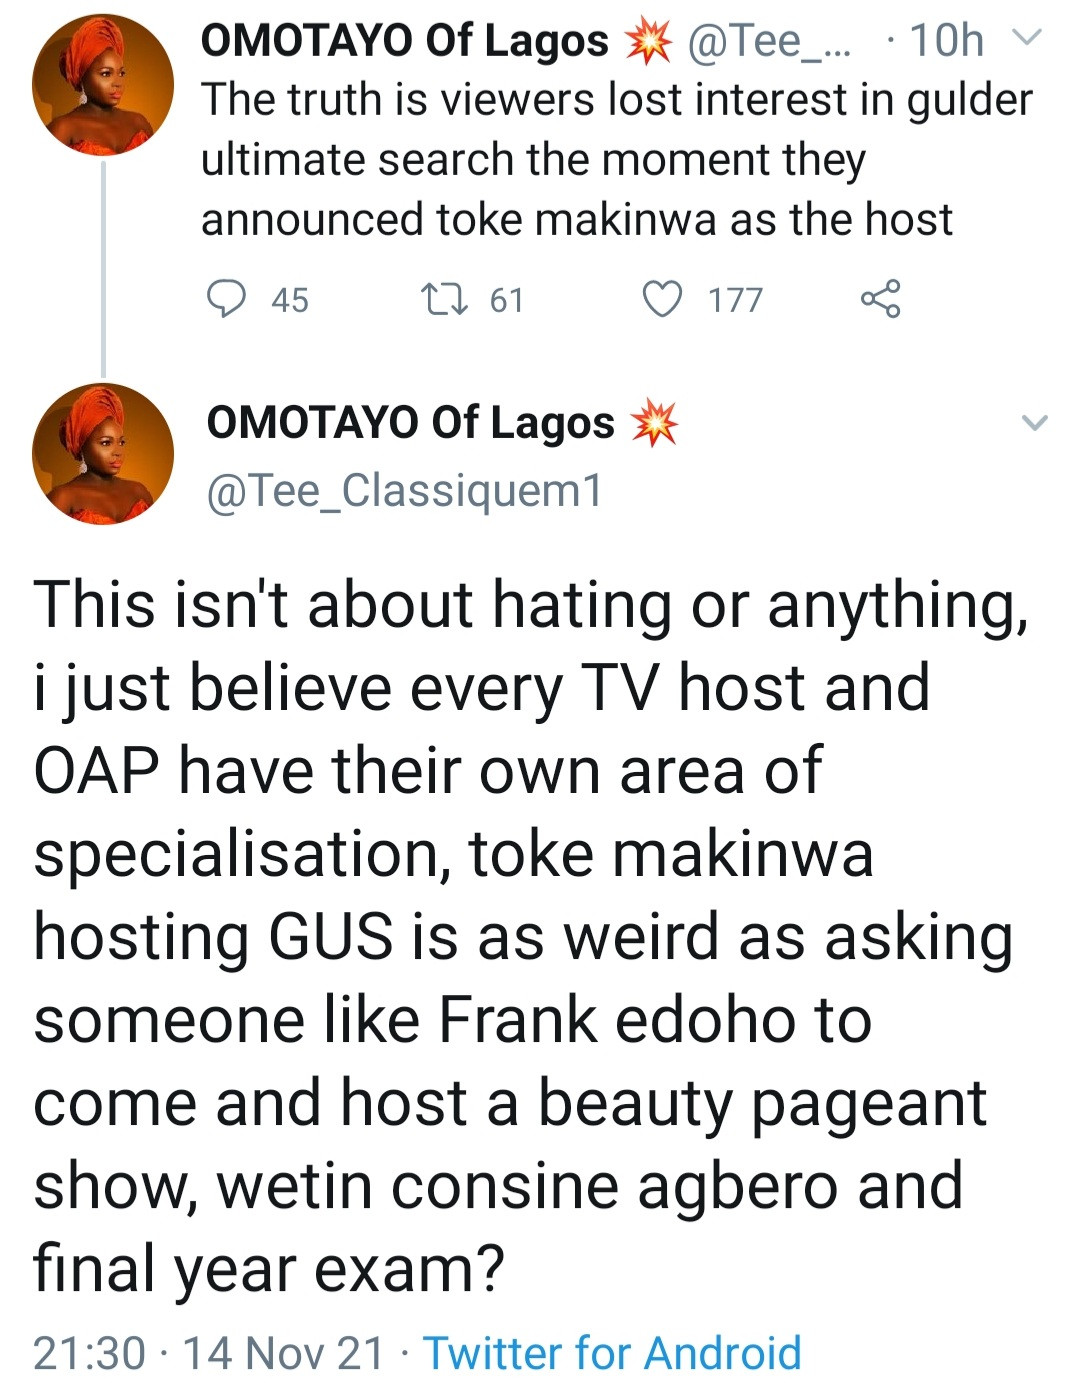This screenshot has width=1080, height=1383.
Task: Open the chevron menu on the main tweet
Action: pyautogui.click(x=1035, y=423)
